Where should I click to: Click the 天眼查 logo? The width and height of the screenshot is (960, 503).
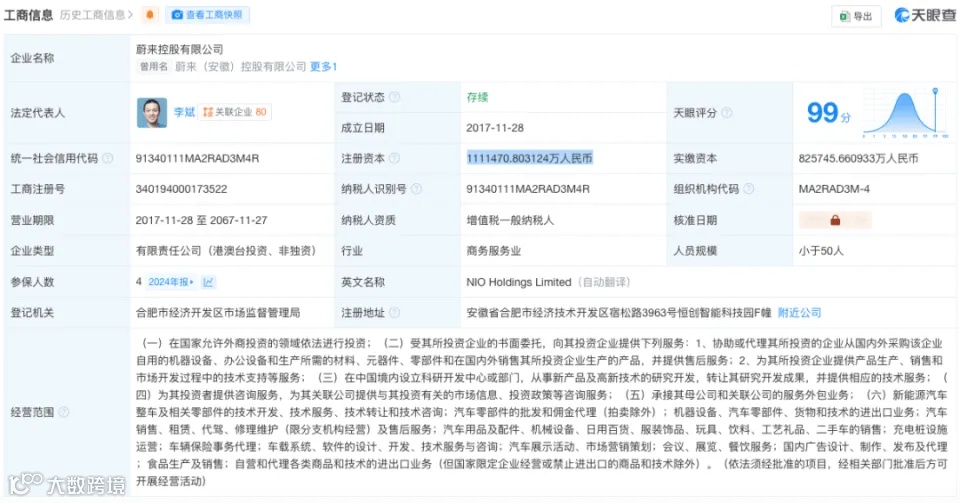925,15
